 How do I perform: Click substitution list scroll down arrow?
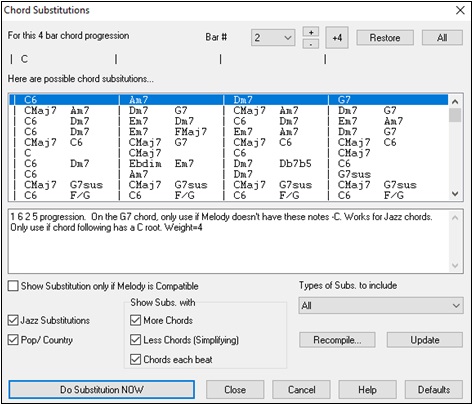[455, 194]
